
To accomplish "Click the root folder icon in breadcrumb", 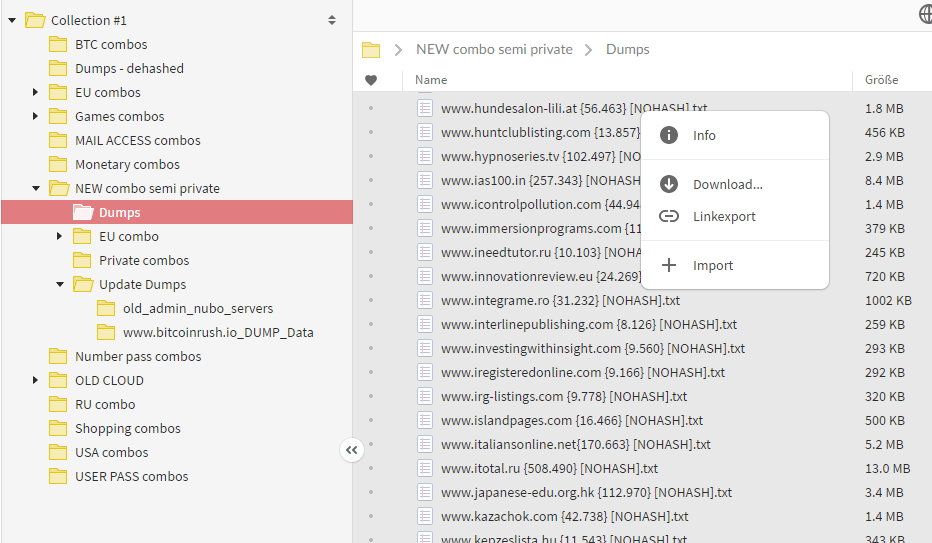I will click(x=371, y=49).
